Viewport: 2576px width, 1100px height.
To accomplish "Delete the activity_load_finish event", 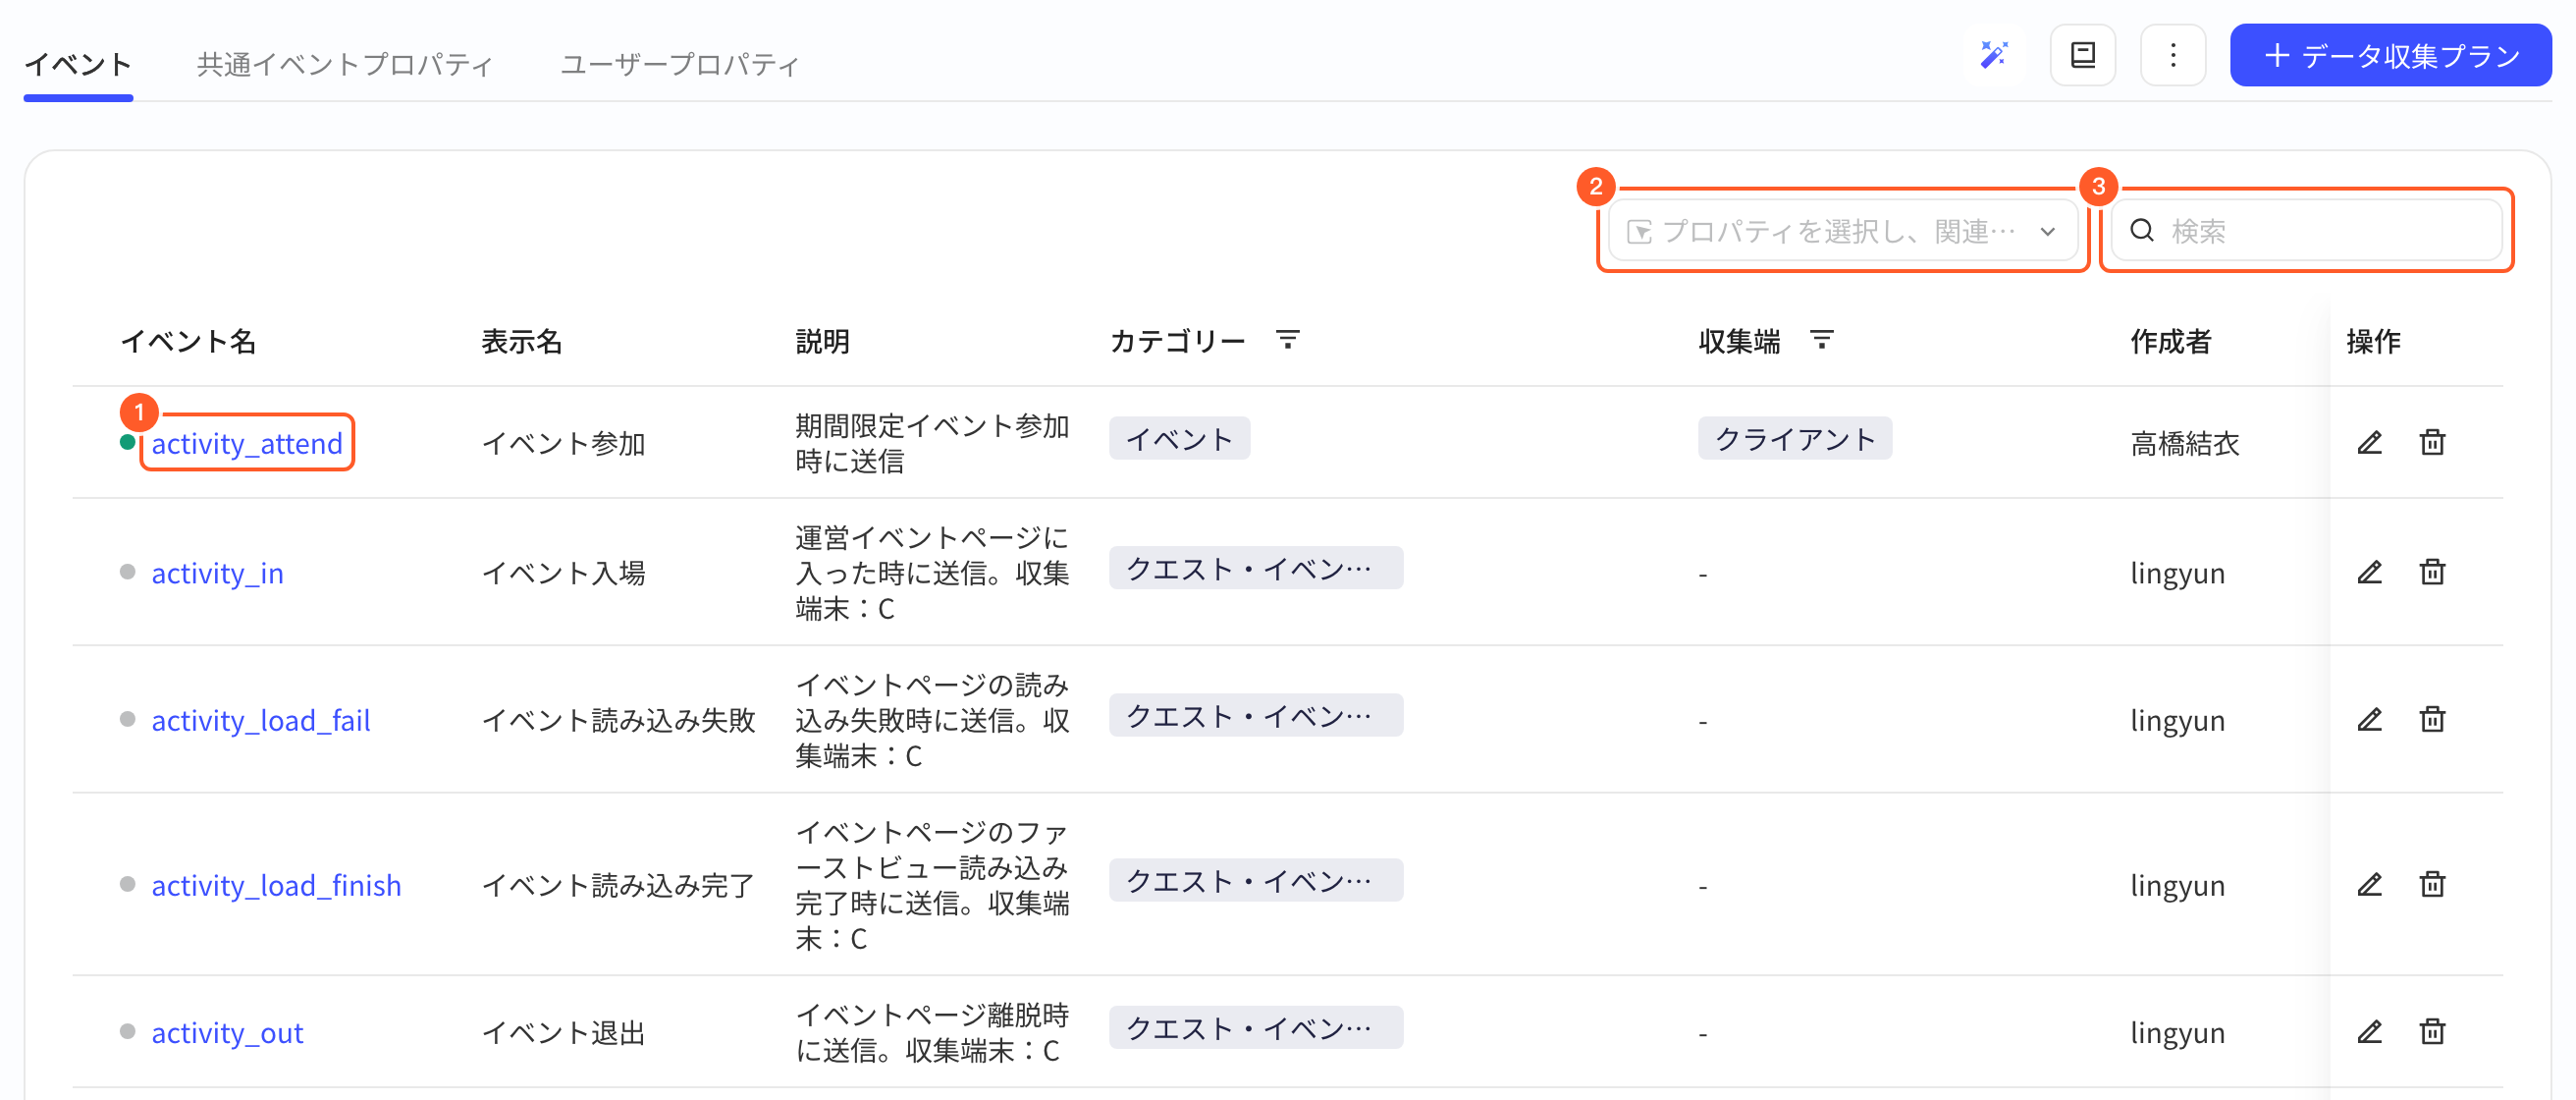I will [2432, 884].
